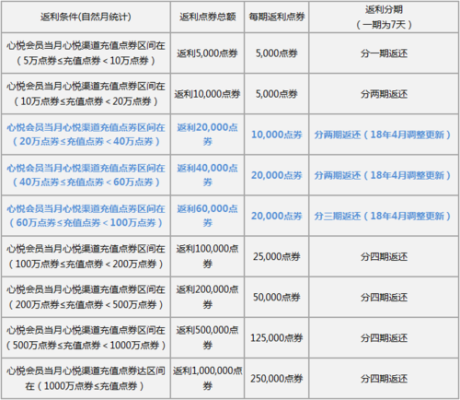
Task: Select the condition cell 10万点券≤充值点券<20万点券
Action: point(86,94)
